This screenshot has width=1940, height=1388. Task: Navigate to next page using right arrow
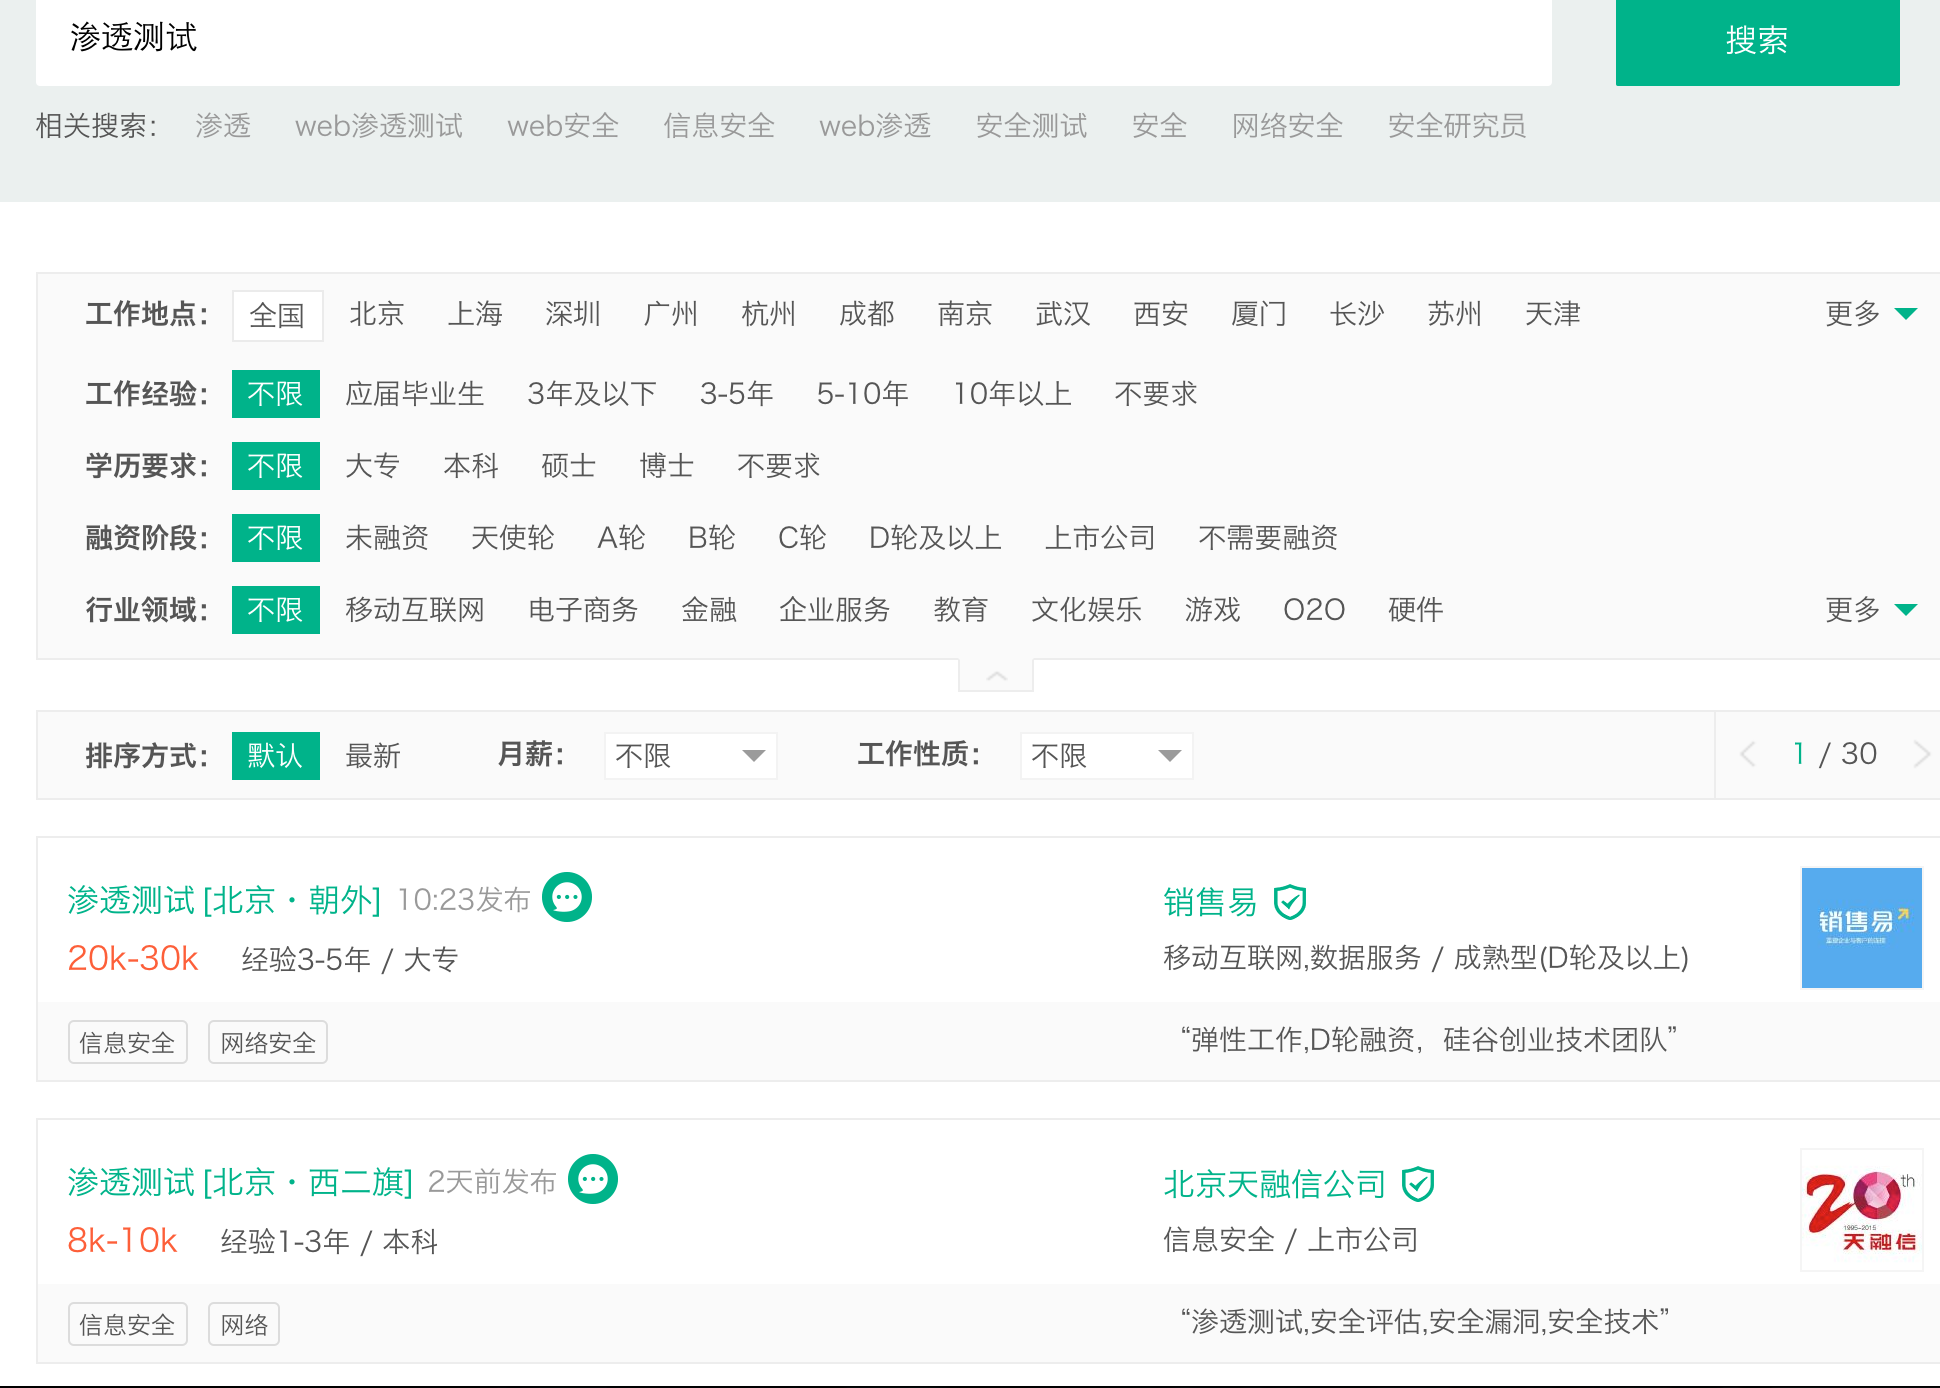tap(1923, 756)
